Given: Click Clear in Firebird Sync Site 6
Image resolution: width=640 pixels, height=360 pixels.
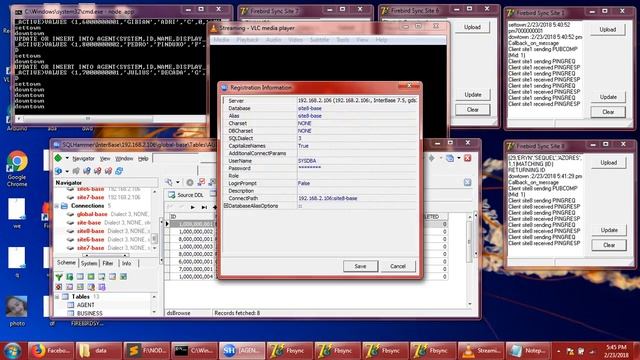Looking at the screenshot, I should pos(473,110).
